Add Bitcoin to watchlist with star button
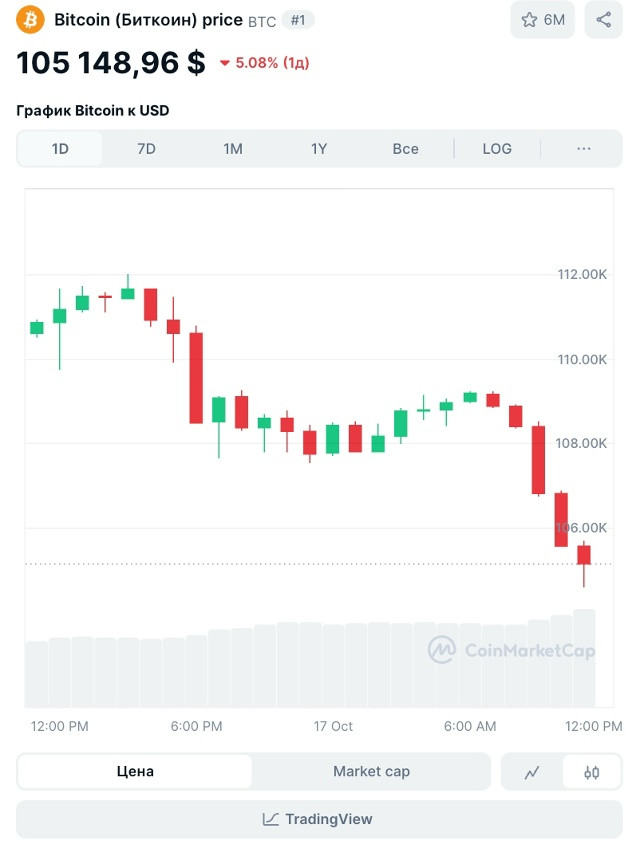The height and width of the screenshot is (856, 640). [543, 19]
